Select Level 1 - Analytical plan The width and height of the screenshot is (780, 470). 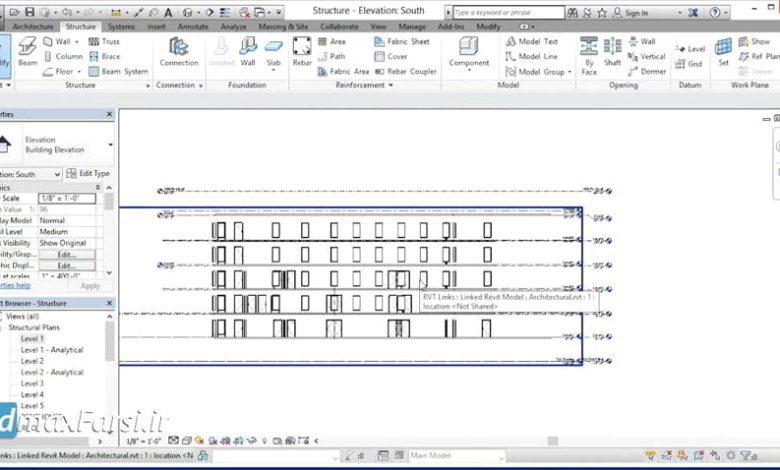coord(52,350)
